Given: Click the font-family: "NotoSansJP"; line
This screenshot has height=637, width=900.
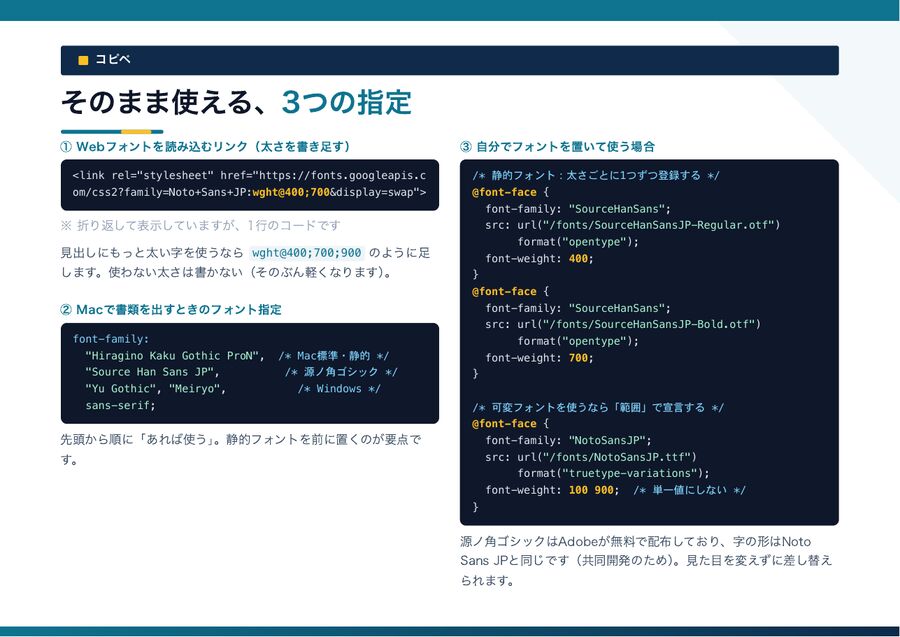Looking at the screenshot, I should coord(568,440).
